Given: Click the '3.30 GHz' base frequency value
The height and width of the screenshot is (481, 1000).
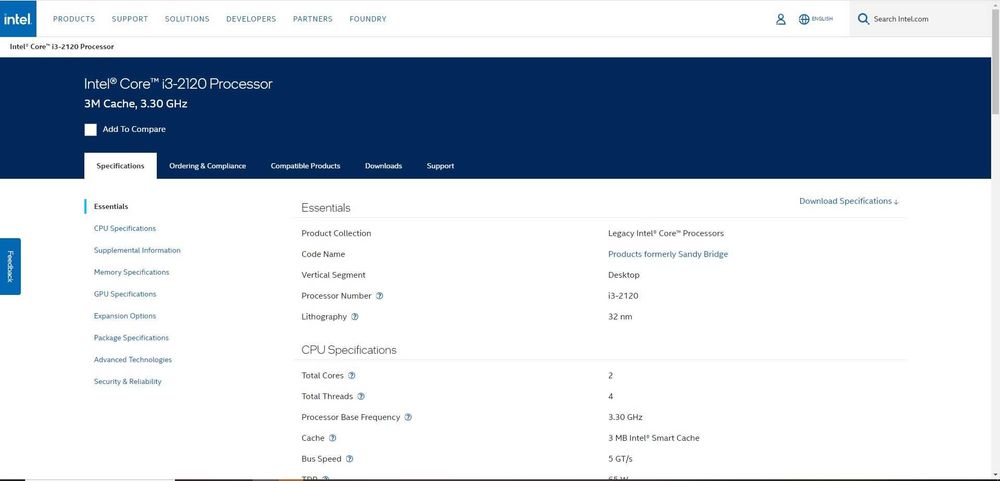Looking at the screenshot, I should [x=625, y=417].
